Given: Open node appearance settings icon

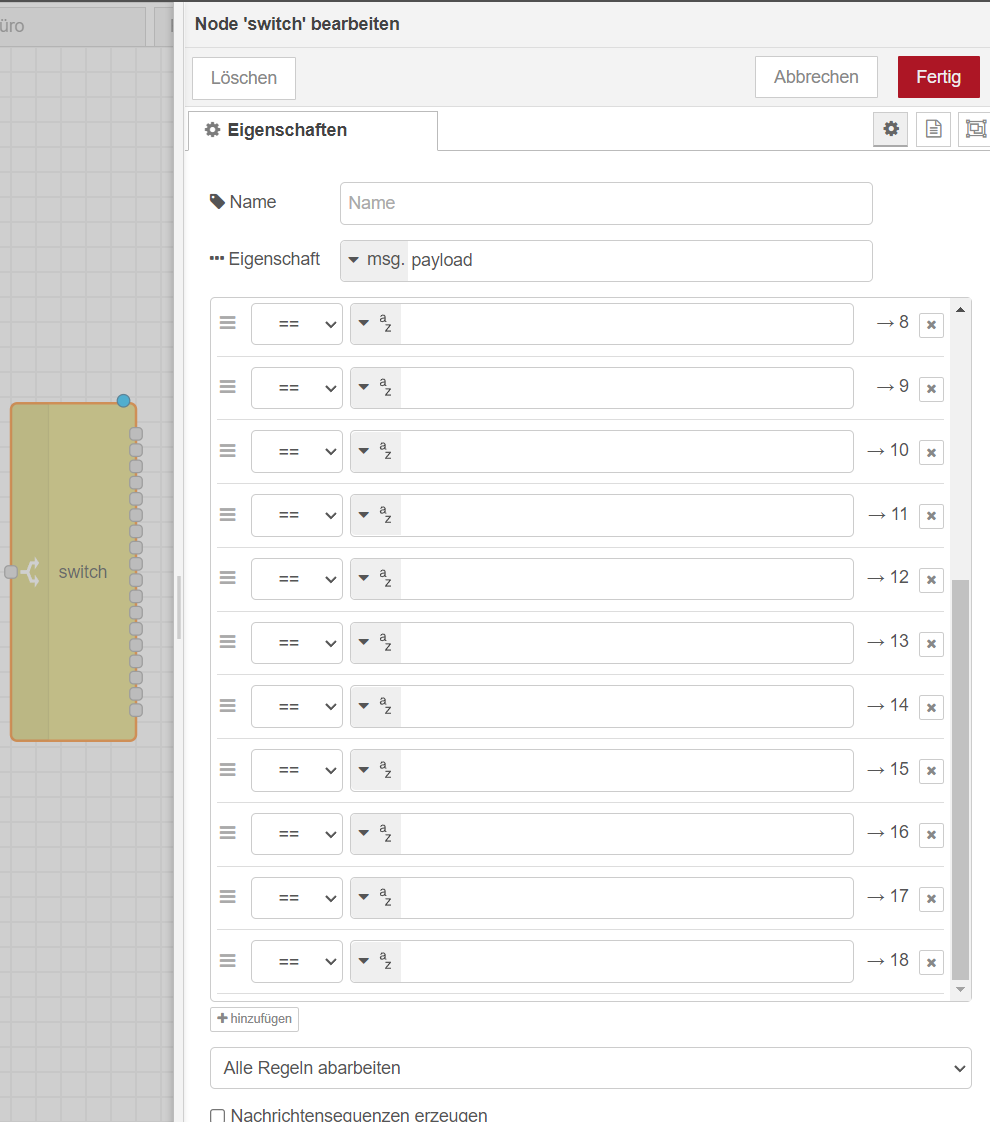Looking at the screenshot, I should 975,129.
